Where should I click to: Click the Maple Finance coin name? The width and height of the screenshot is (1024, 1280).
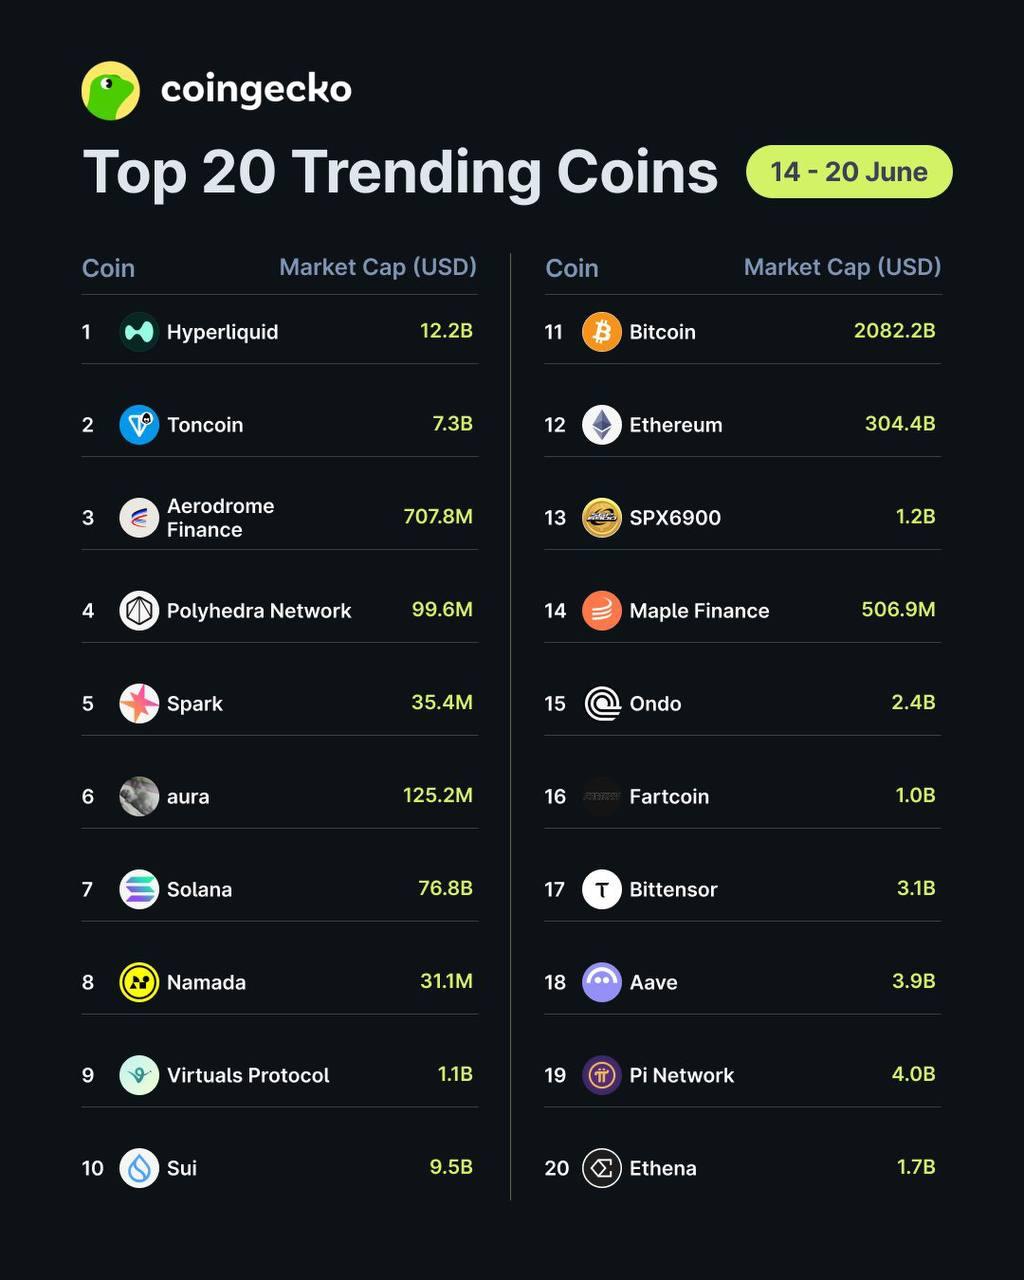pos(699,611)
